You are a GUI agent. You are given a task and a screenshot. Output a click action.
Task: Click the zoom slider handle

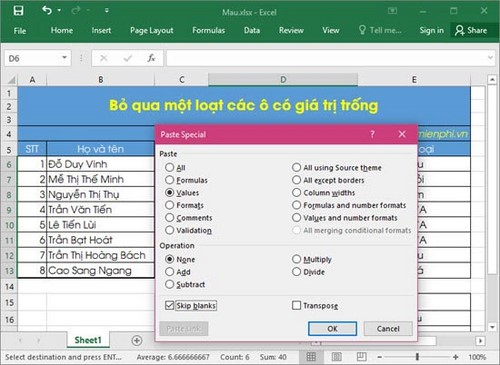417,357
